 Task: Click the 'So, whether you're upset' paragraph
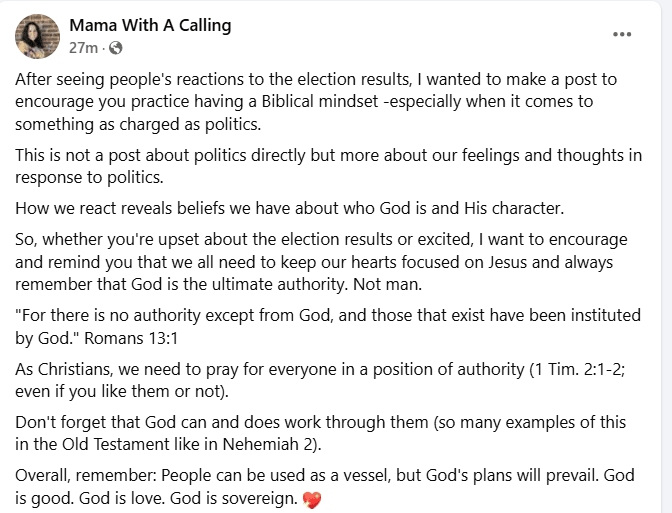pyautogui.click(x=321, y=262)
